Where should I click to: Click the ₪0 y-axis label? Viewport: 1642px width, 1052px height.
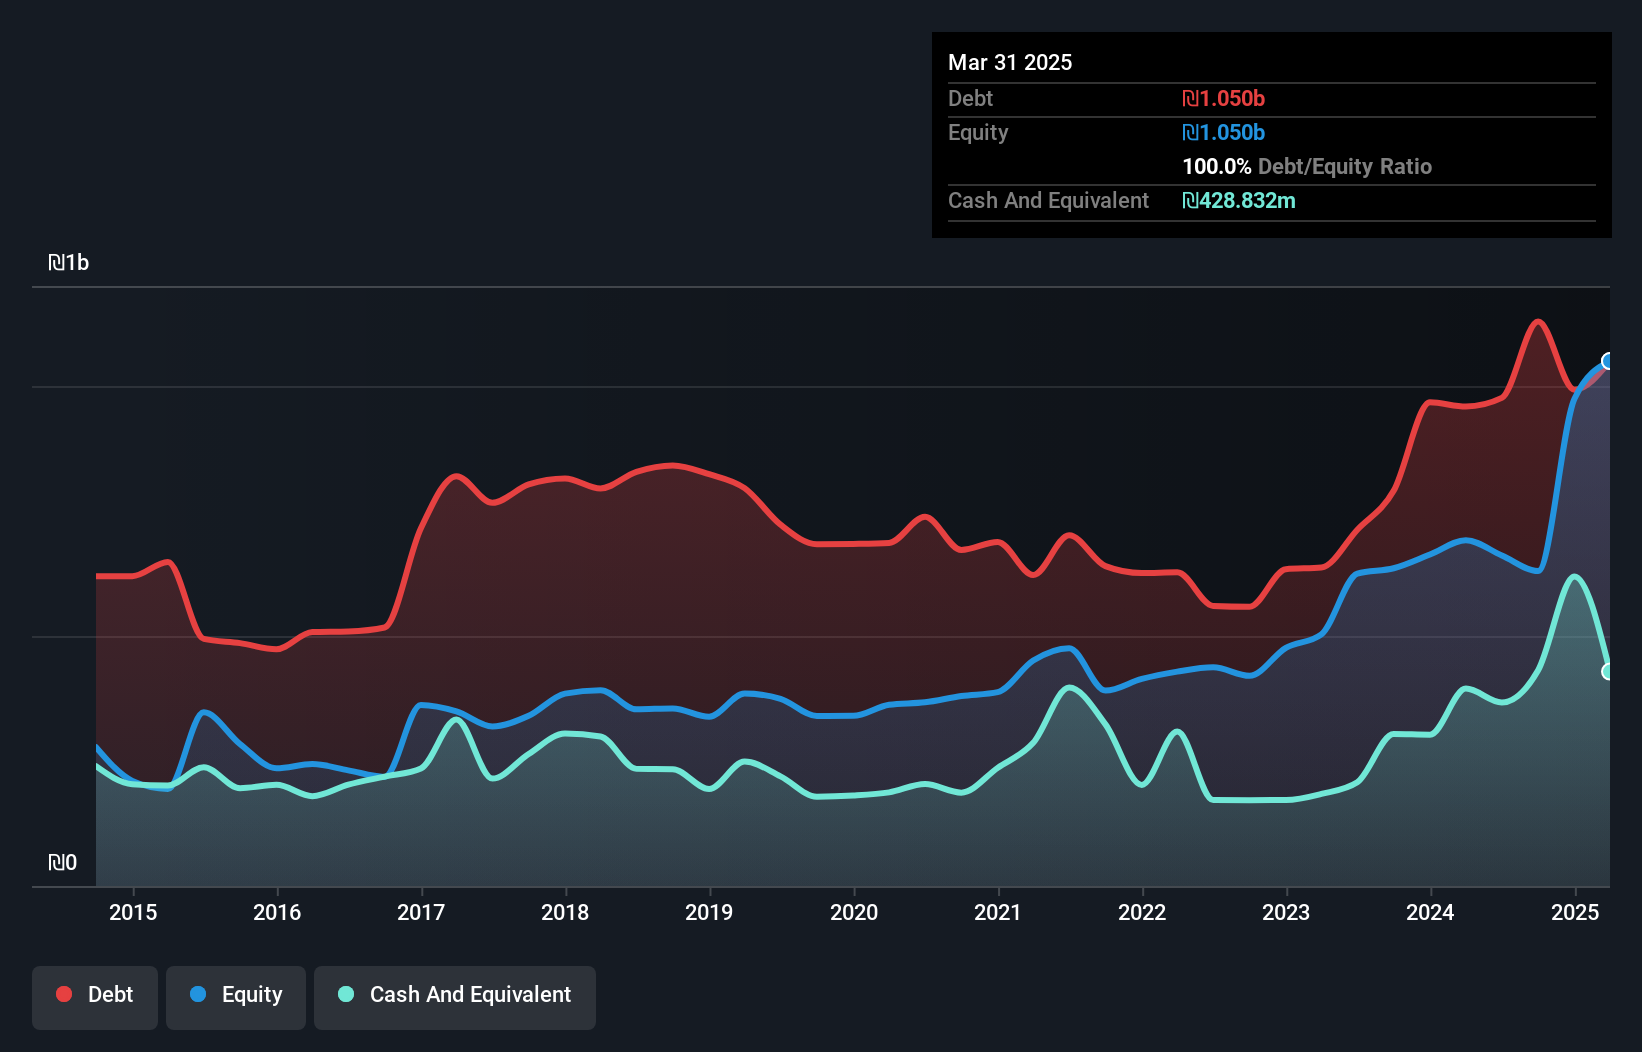click(62, 862)
